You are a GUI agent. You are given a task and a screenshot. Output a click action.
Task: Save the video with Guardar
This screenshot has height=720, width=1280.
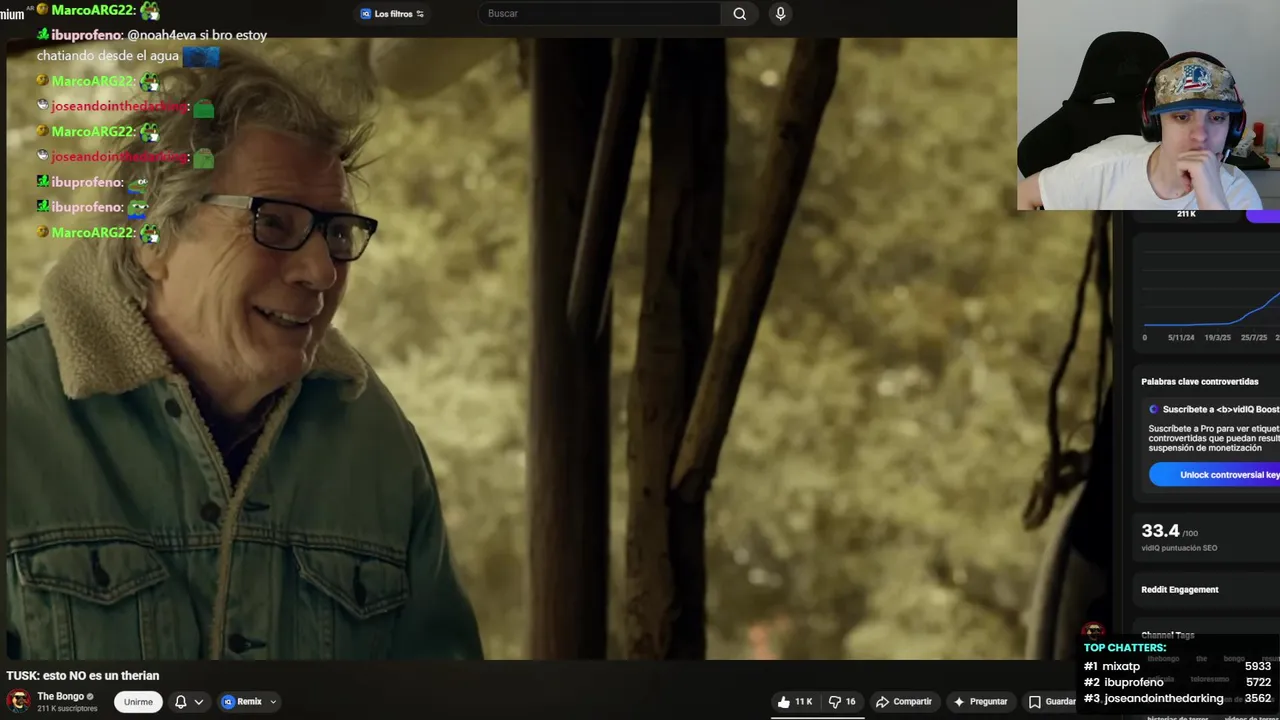[1052, 702]
